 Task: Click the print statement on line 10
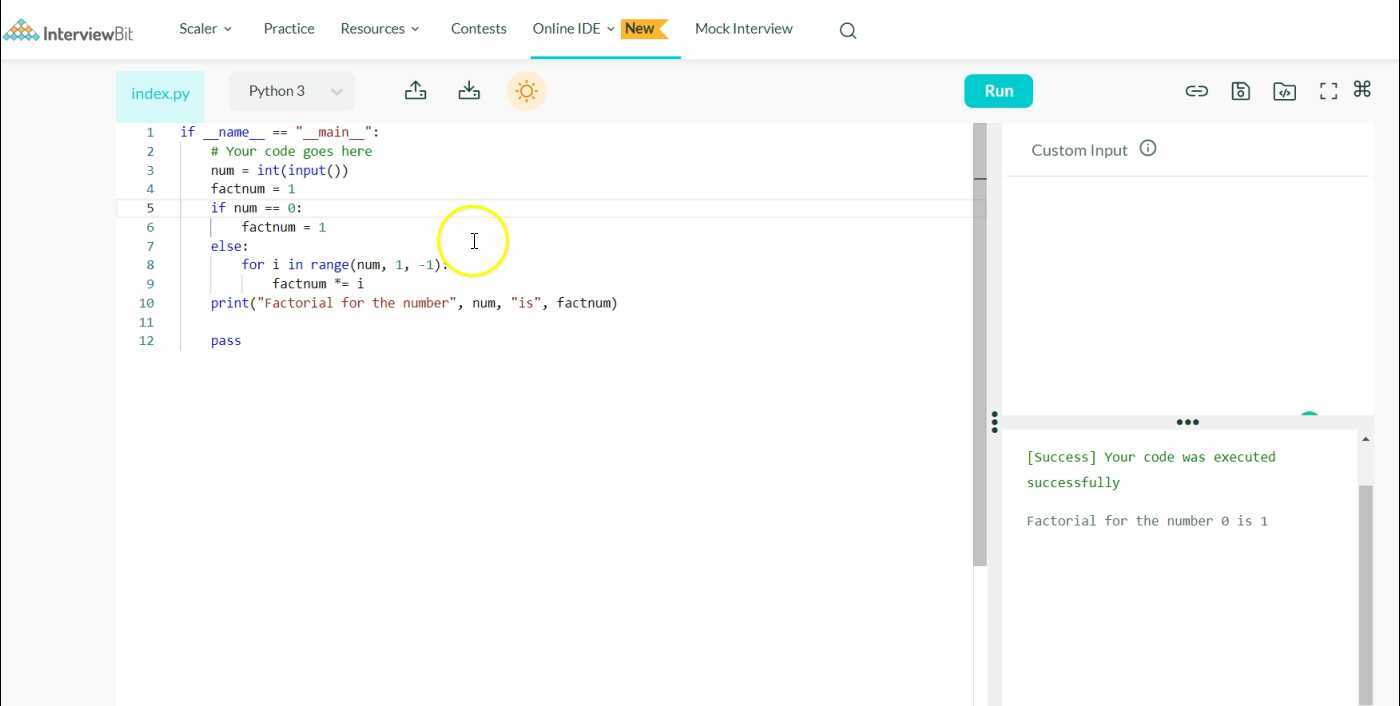click(414, 303)
